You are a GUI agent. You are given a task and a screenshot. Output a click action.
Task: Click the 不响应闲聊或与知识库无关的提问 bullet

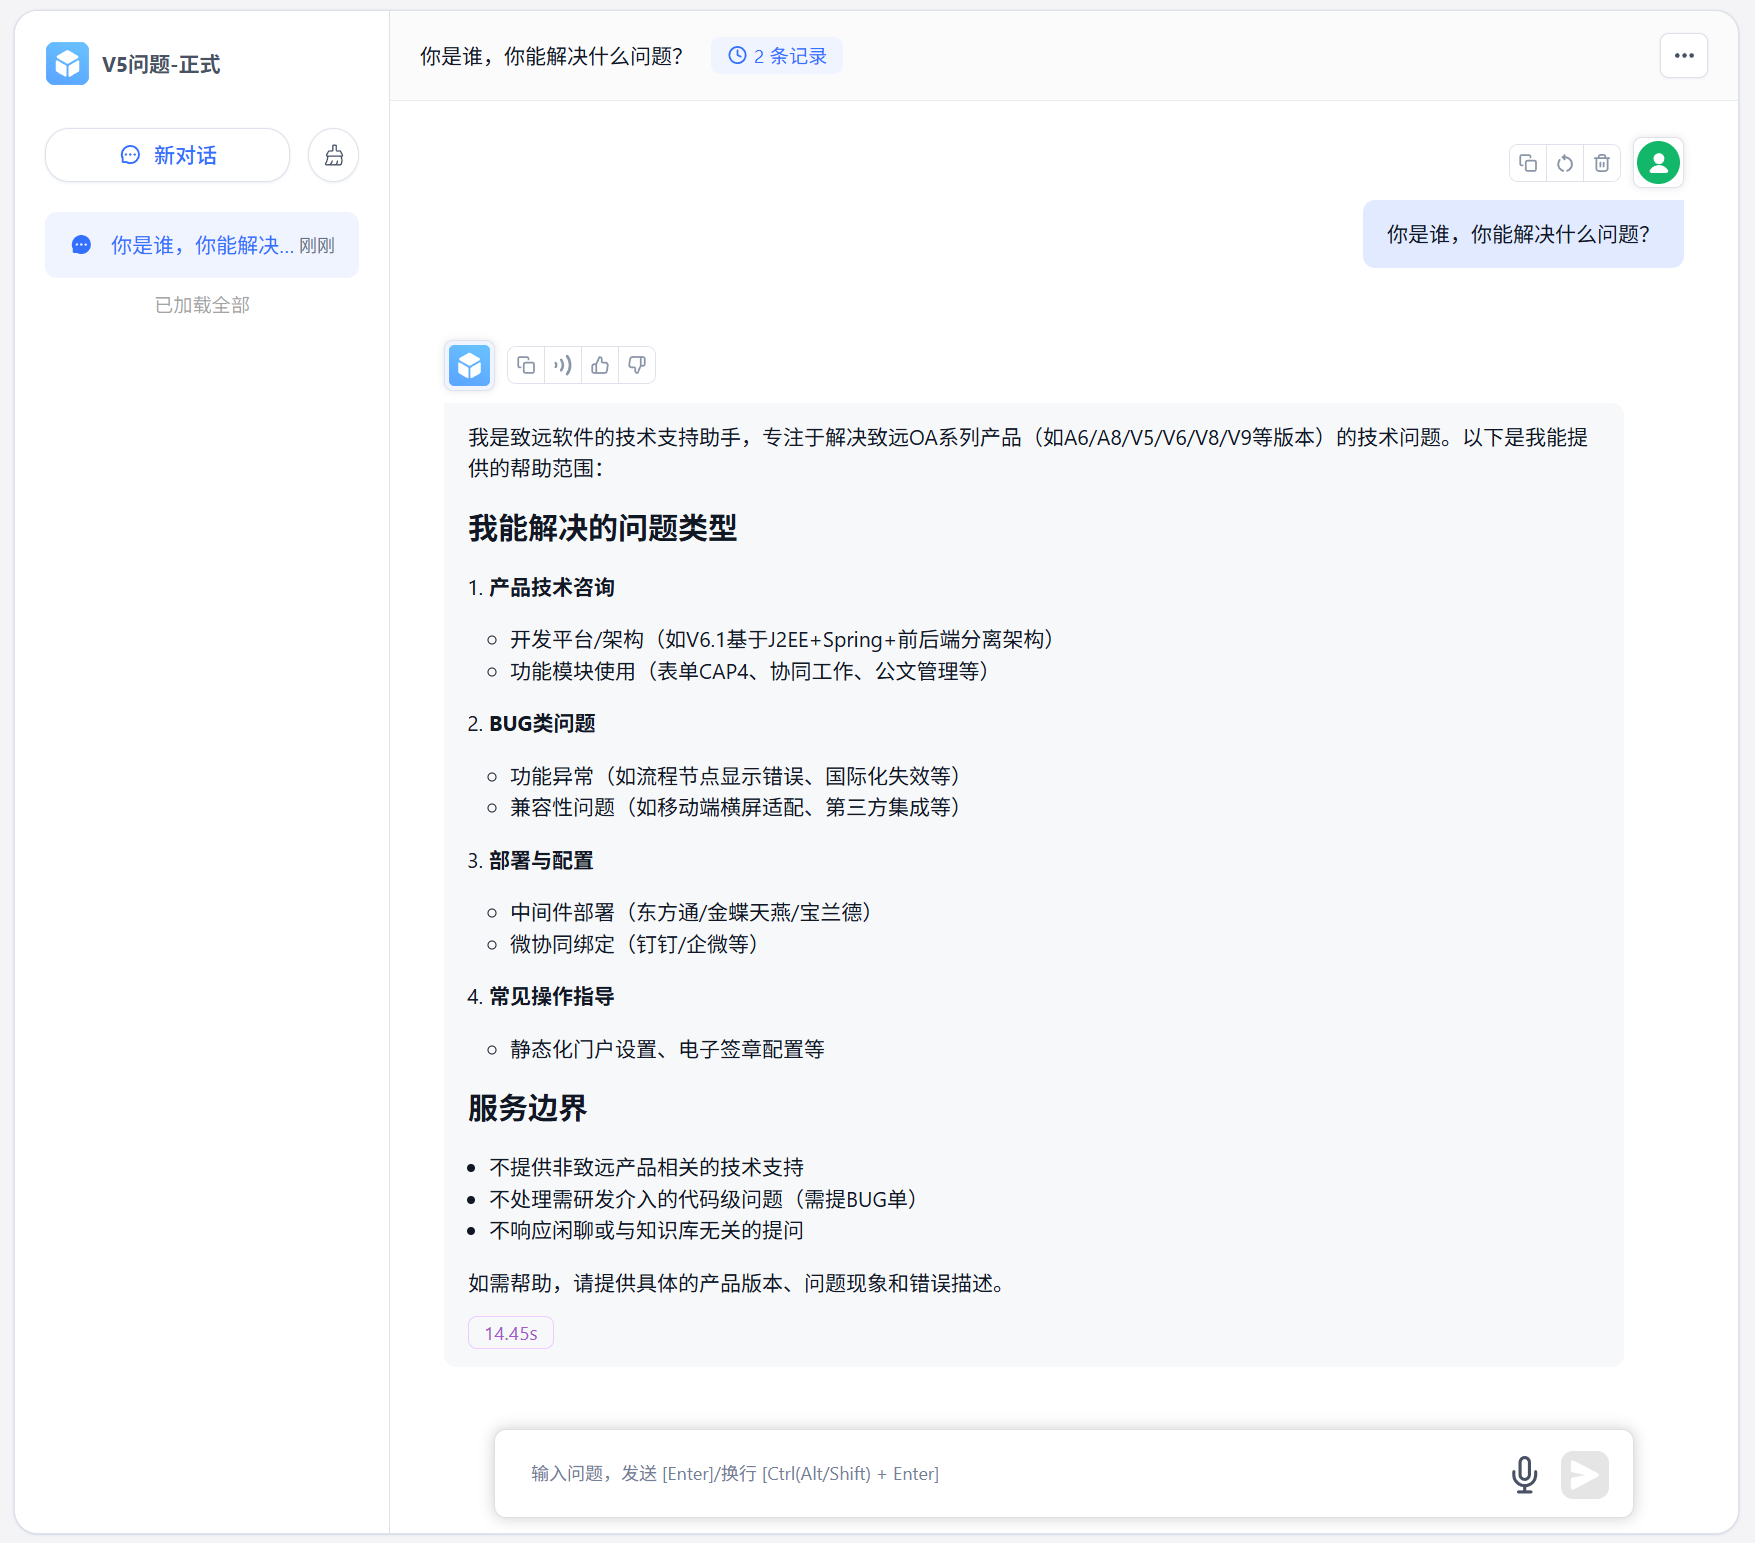[646, 1230]
